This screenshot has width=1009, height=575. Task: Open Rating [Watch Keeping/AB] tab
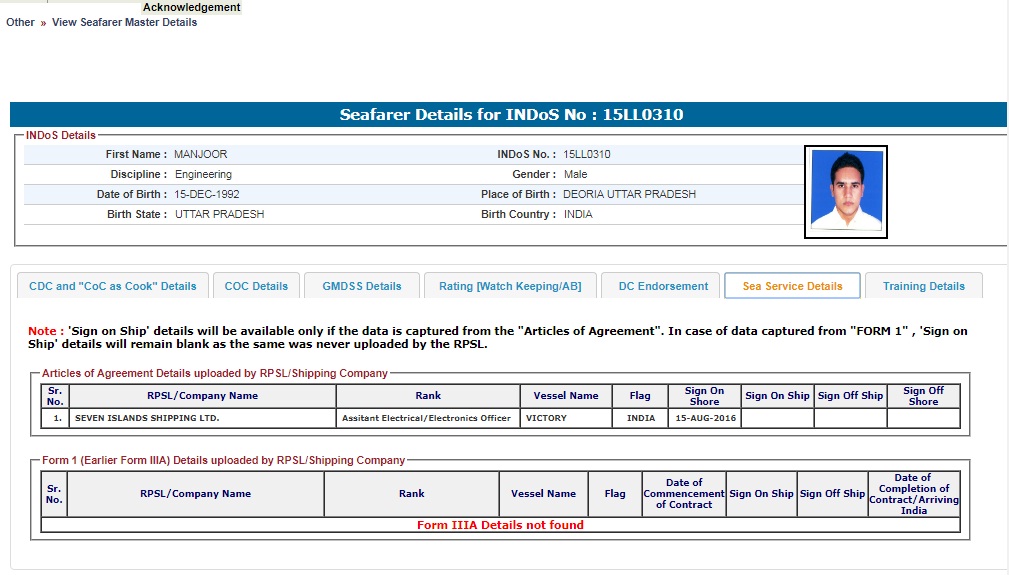(x=510, y=286)
